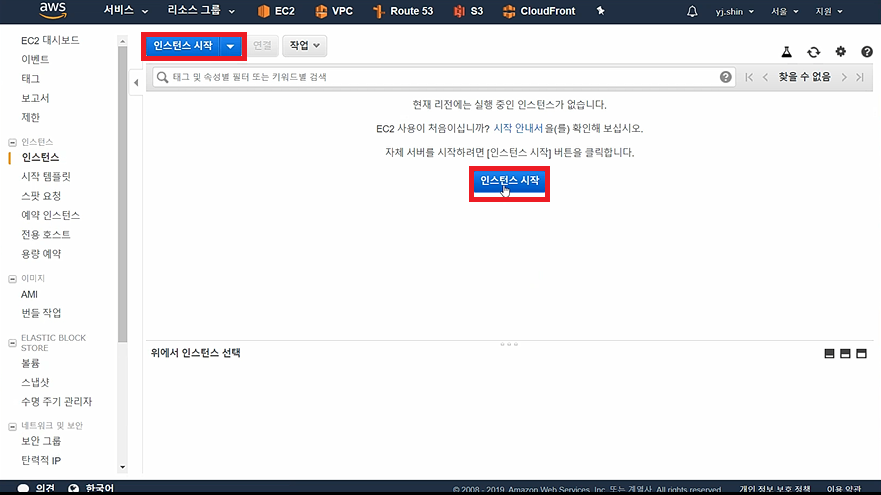Open CloudFront shortcut in top bar

pos(539,11)
